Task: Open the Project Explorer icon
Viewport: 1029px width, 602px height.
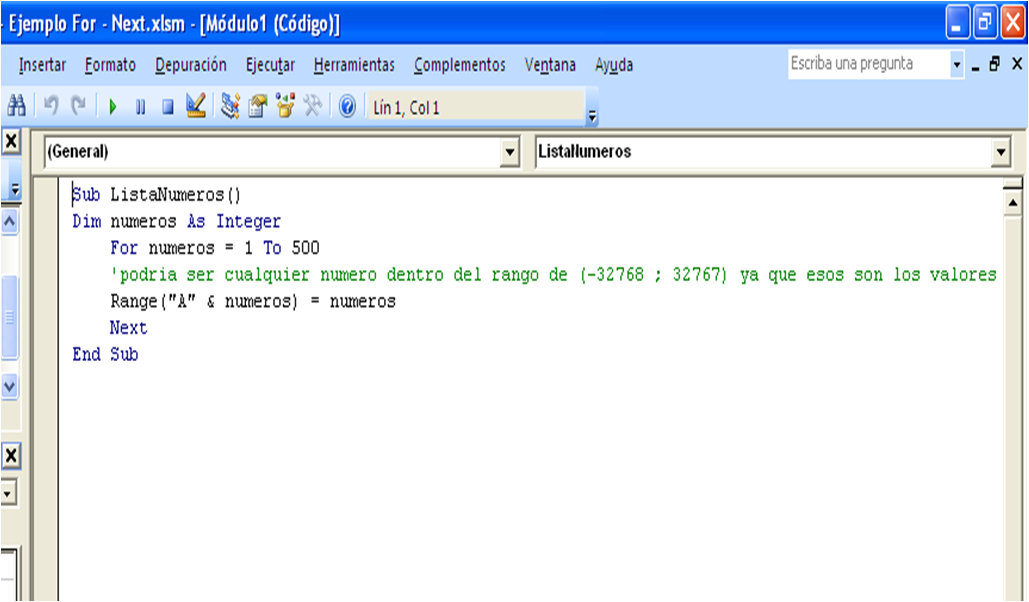Action: point(230,108)
